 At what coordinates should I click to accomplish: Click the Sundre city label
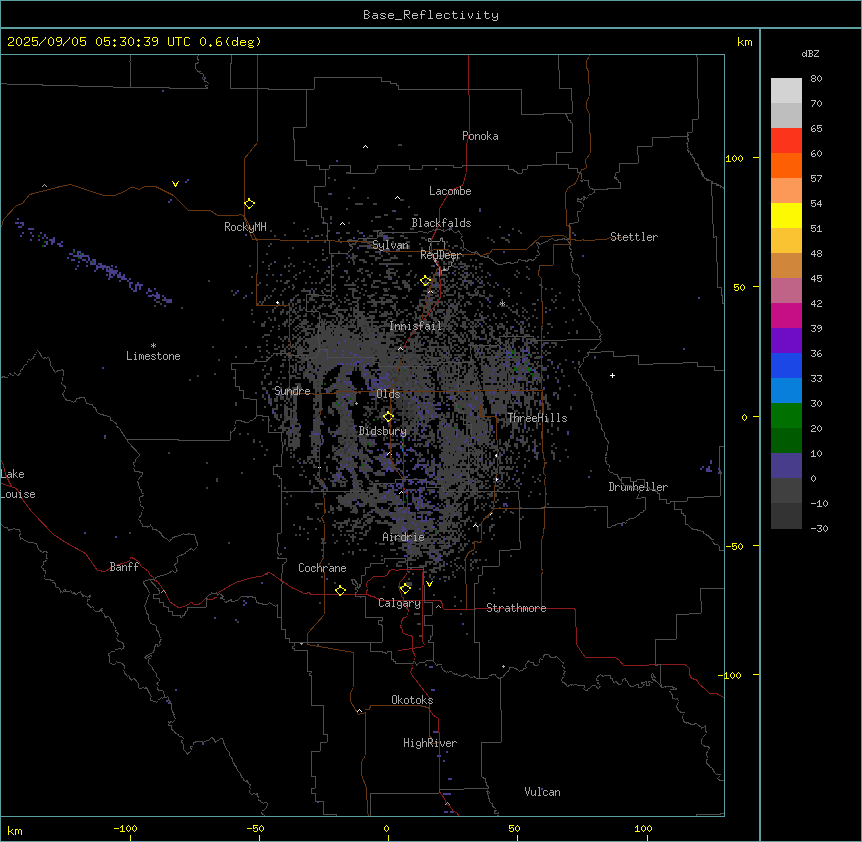tap(292, 391)
